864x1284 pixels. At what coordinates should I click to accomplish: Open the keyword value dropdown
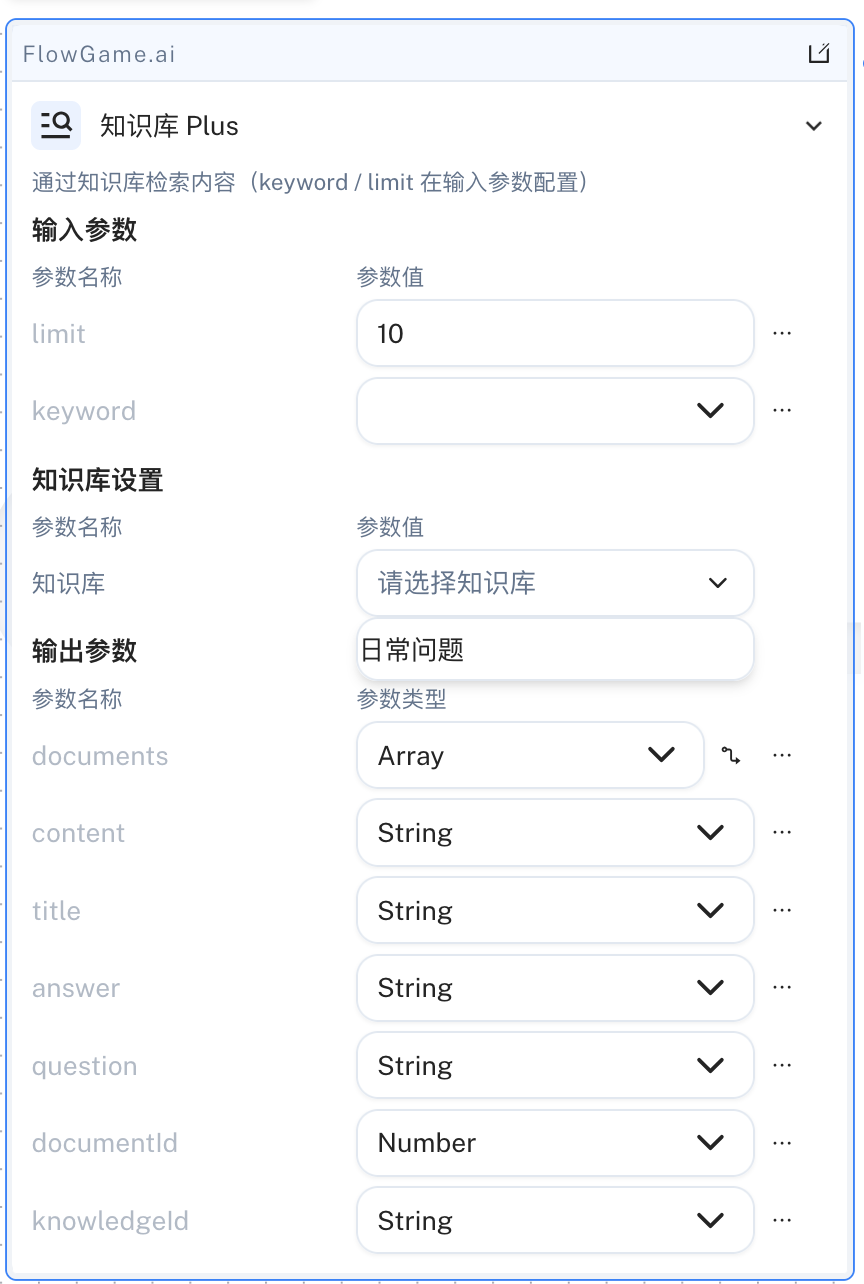555,411
